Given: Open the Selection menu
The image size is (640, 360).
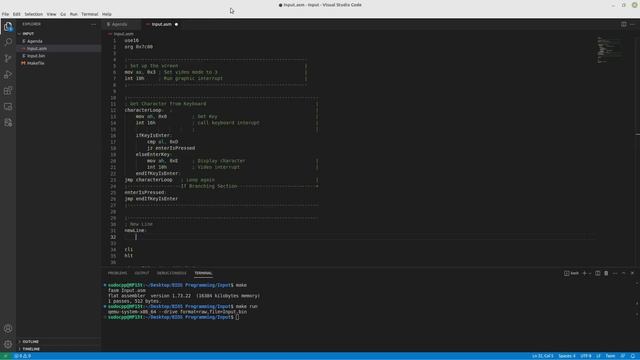Looking at the screenshot, I should pos(33,14).
